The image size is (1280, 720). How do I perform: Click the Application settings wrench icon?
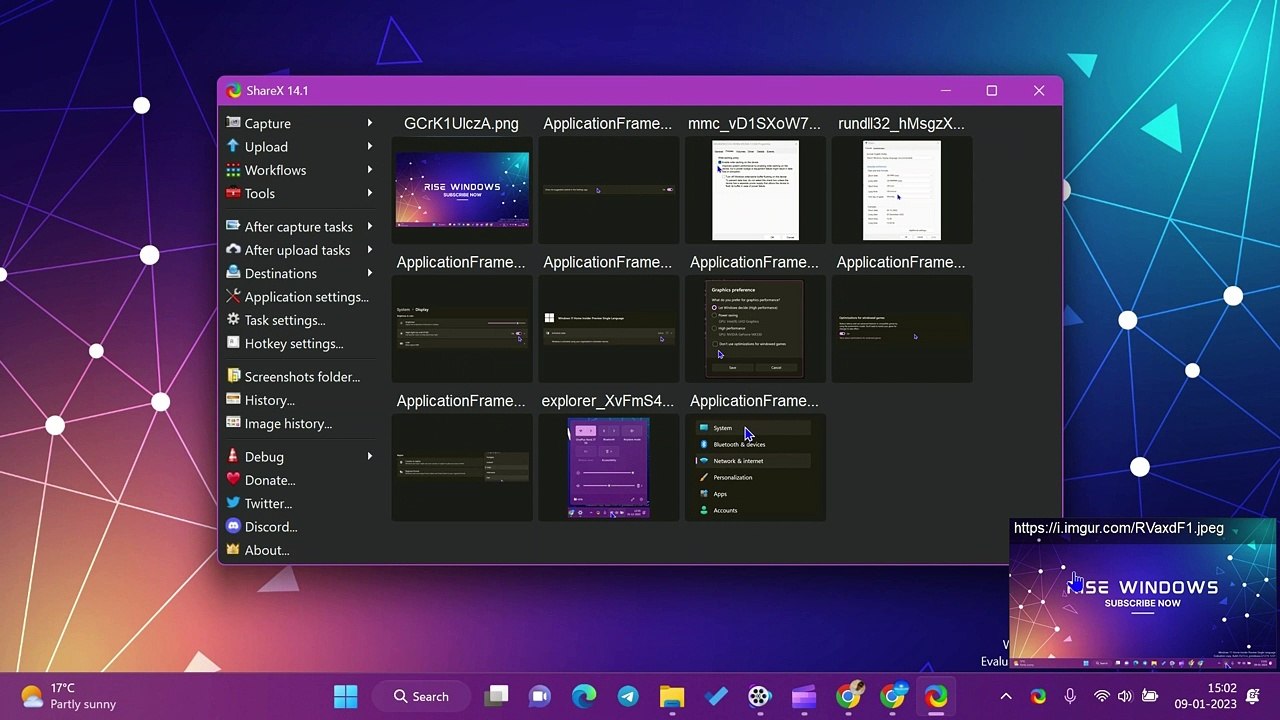point(233,297)
